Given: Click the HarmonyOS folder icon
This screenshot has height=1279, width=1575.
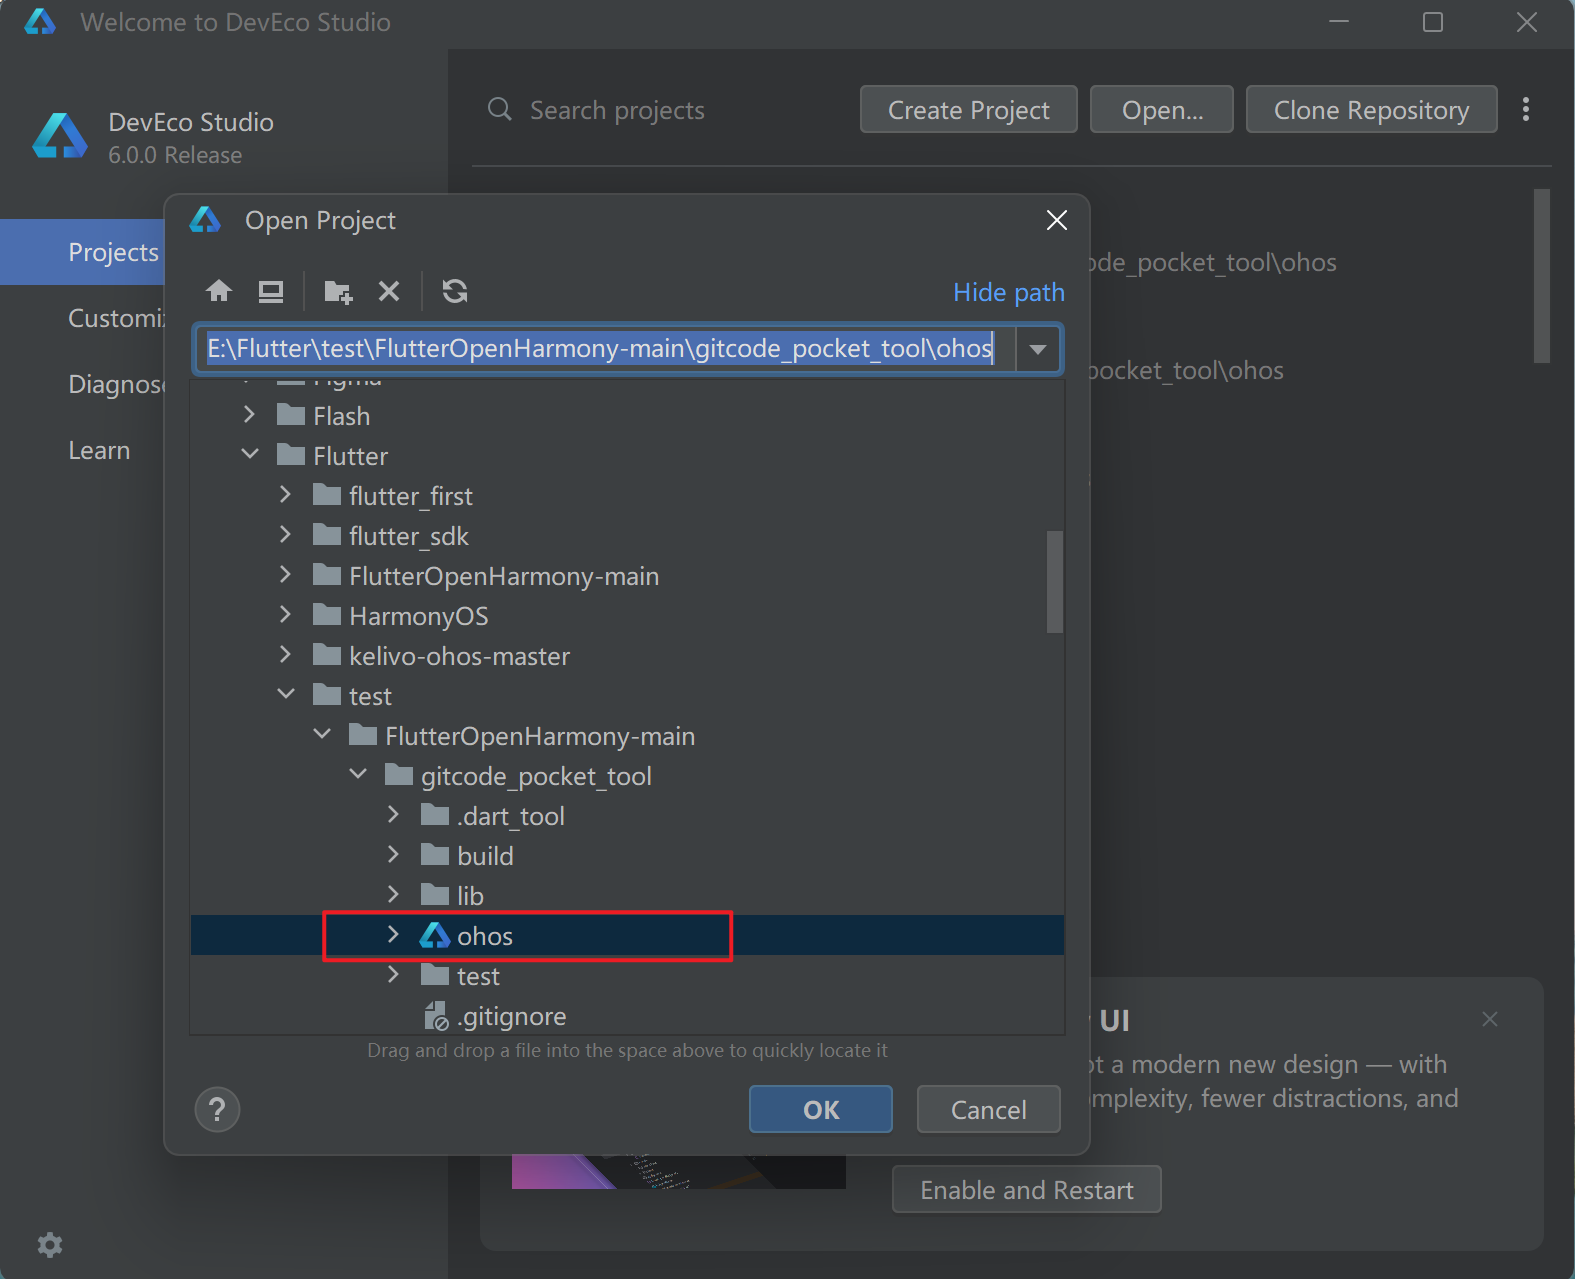Looking at the screenshot, I should pos(327,615).
